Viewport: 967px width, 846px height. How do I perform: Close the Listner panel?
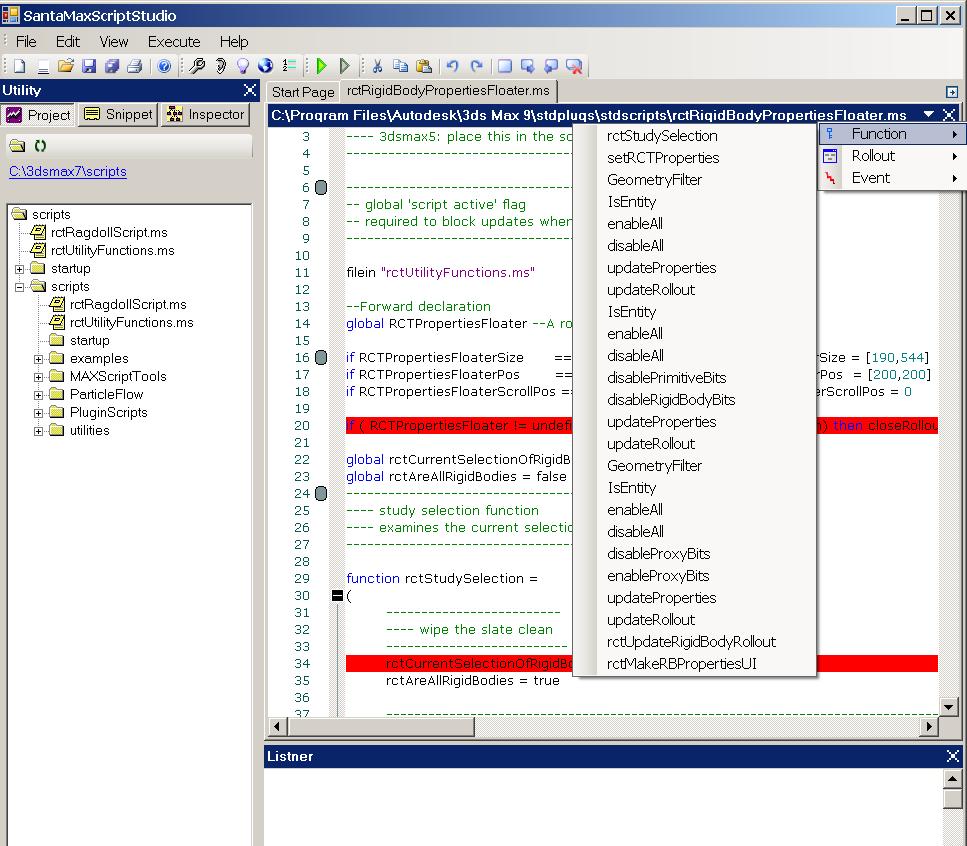[x=953, y=756]
